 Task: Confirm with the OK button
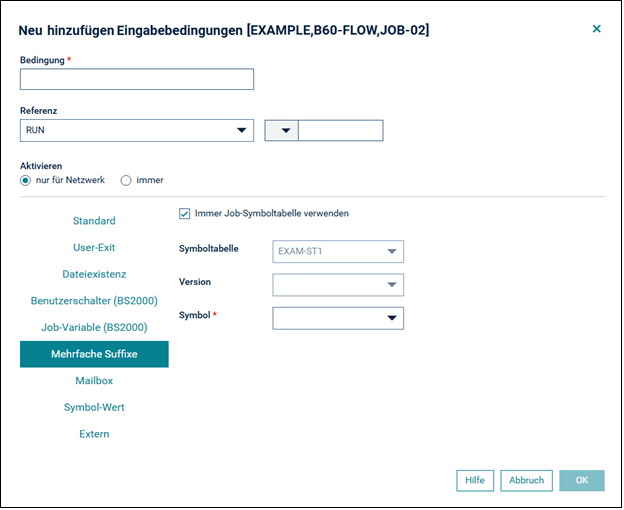(x=582, y=481)
